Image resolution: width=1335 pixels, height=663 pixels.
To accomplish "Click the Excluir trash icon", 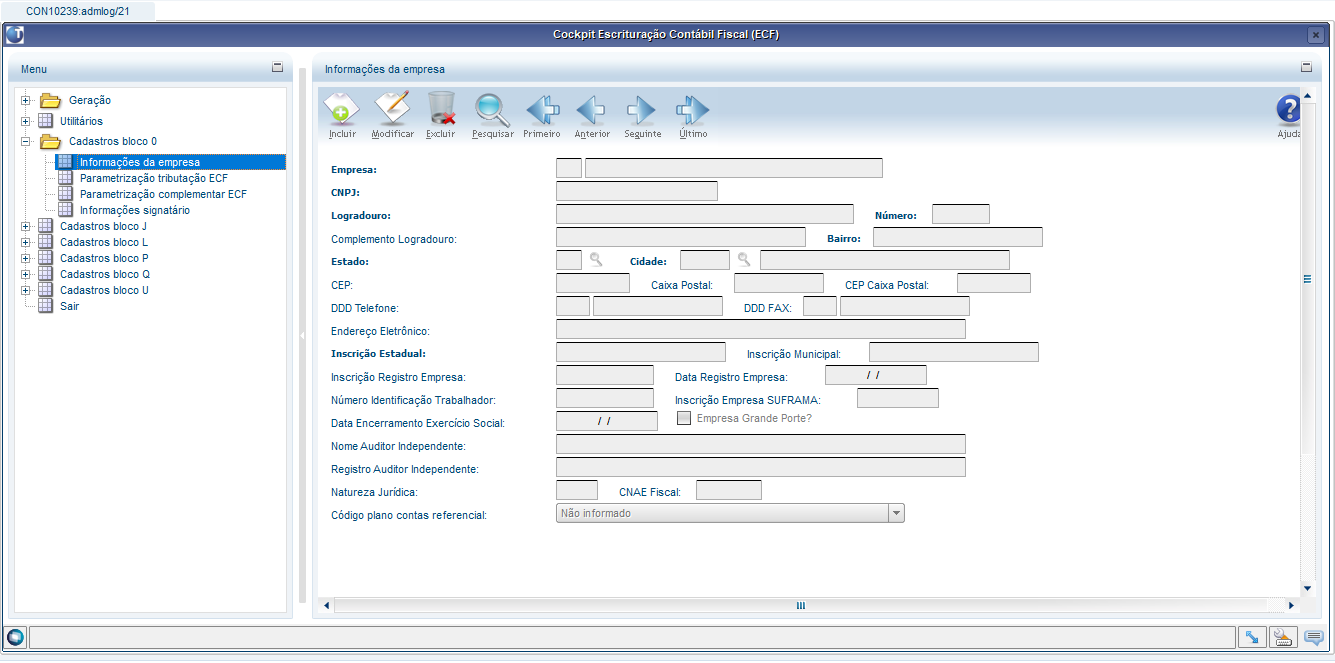I will tap(441, 108).
